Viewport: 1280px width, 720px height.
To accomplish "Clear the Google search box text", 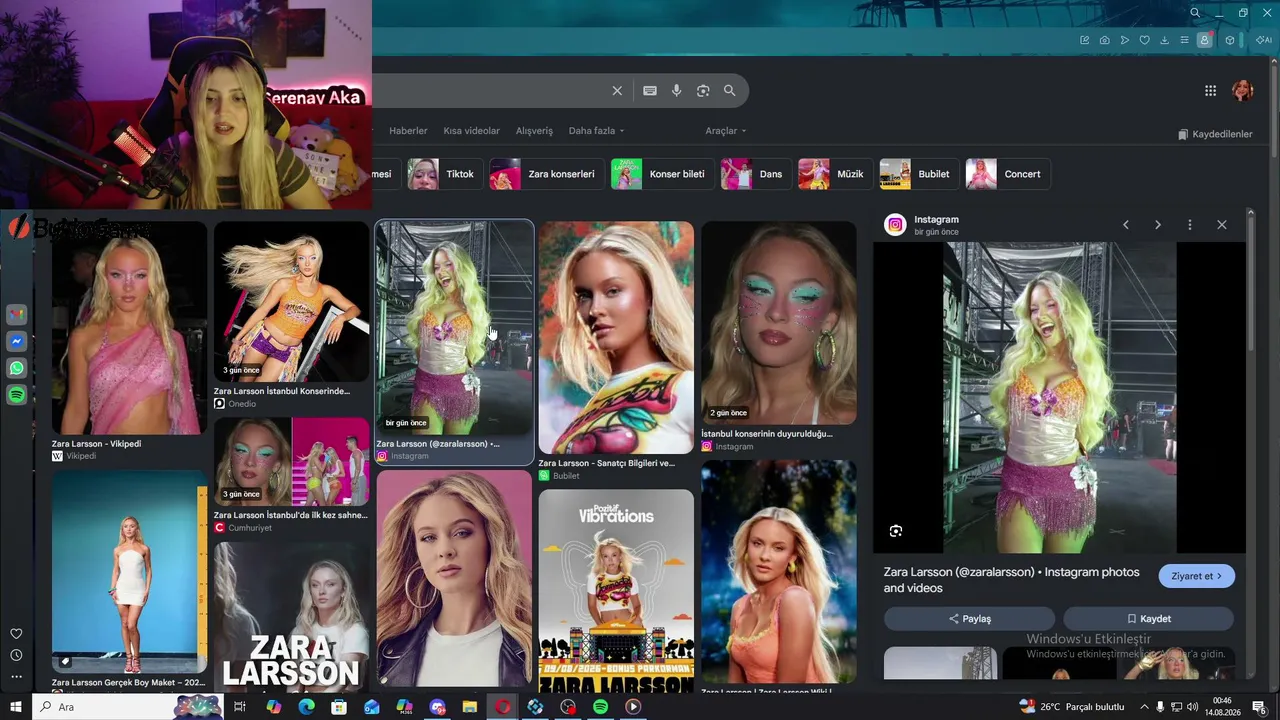I will pyautogui.click(x=617, y=91).
